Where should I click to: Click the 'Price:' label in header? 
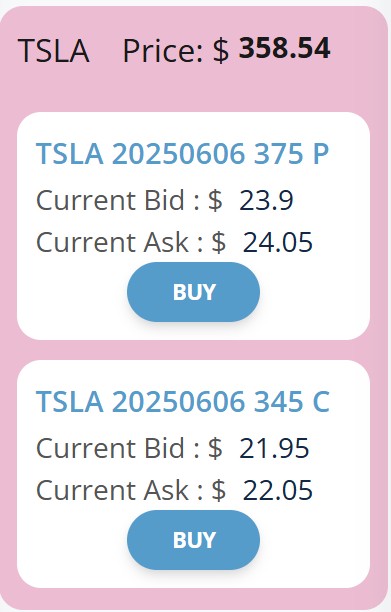(x=163, y=51)
